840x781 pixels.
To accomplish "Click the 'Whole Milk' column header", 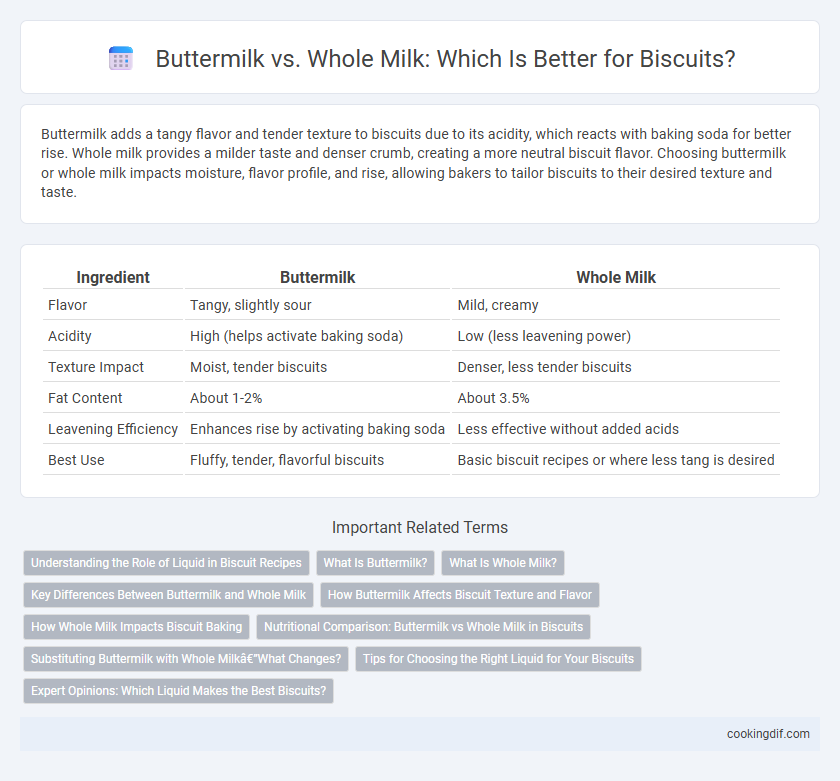I will 616,277.
